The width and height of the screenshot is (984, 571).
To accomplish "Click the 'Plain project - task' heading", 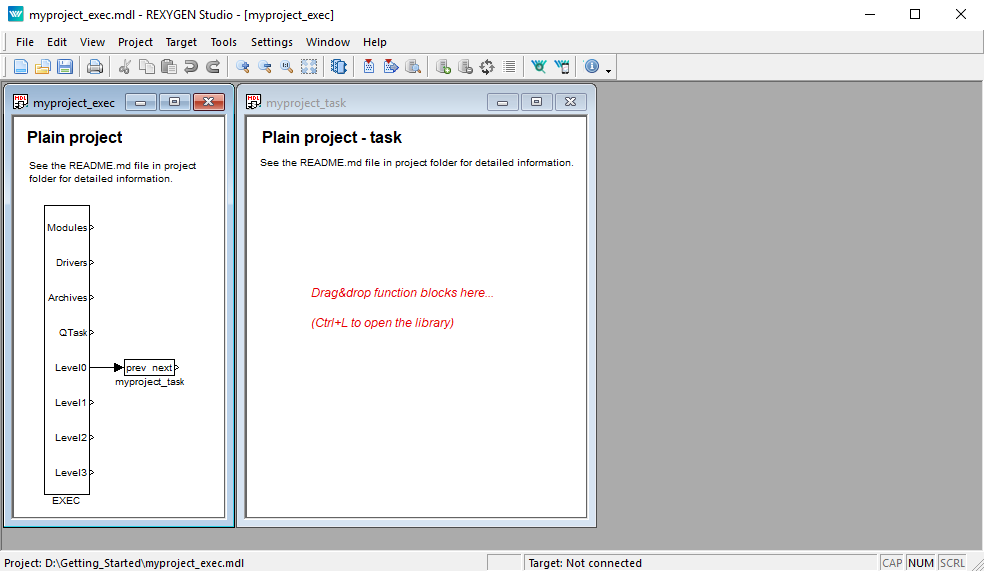I will tap(332, 137).
